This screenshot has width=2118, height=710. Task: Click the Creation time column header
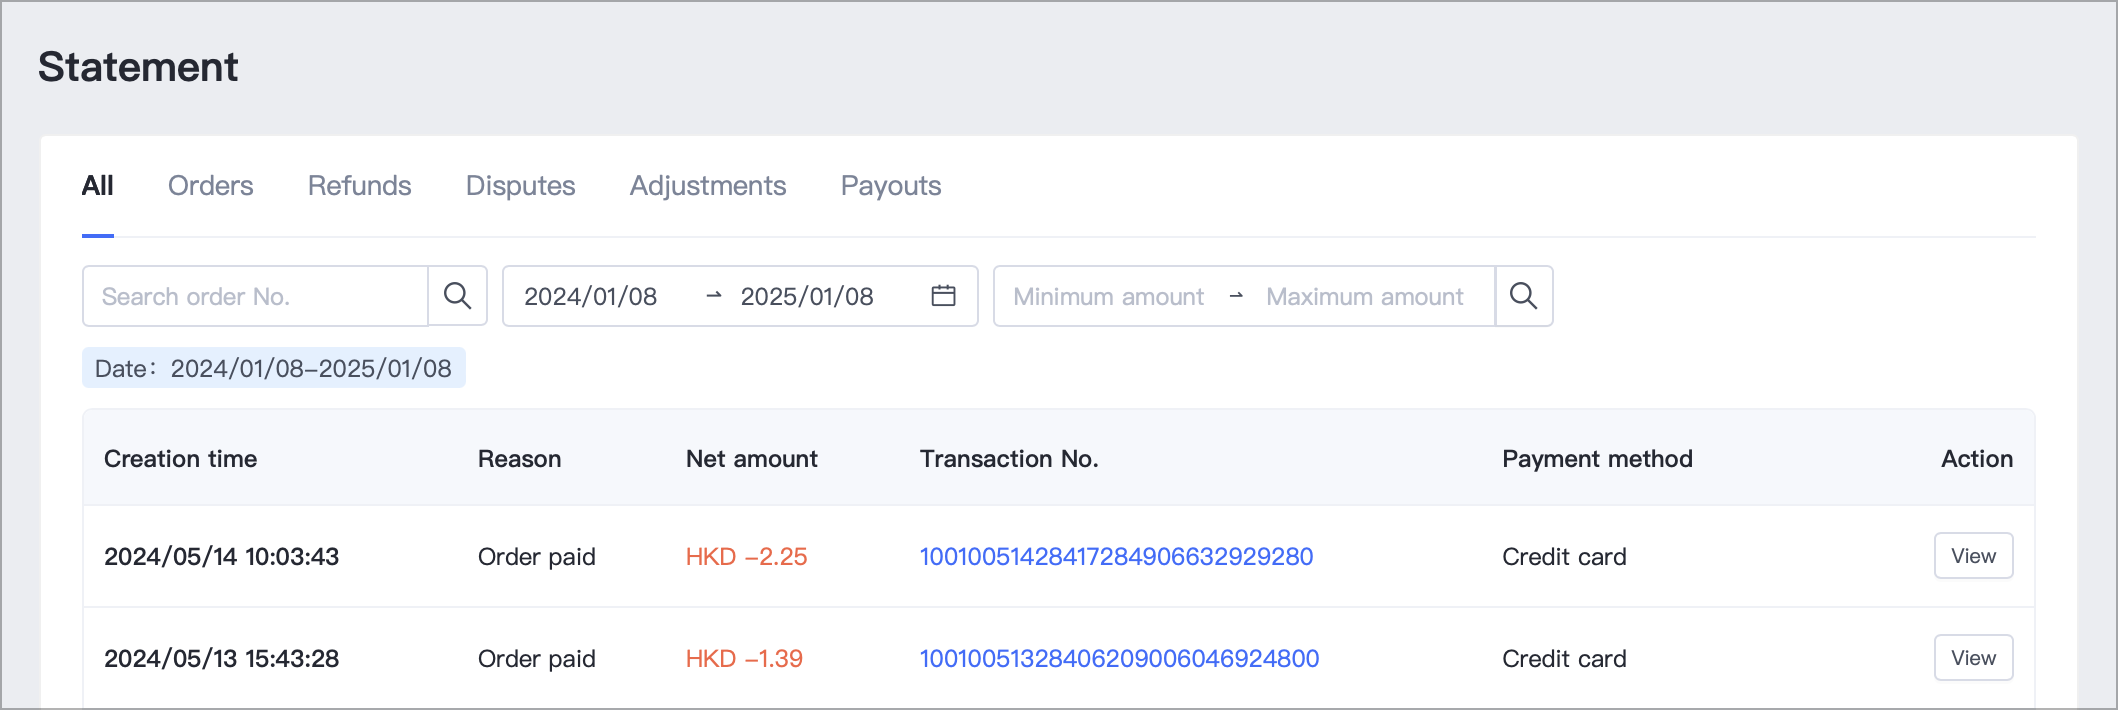(180, 459)
